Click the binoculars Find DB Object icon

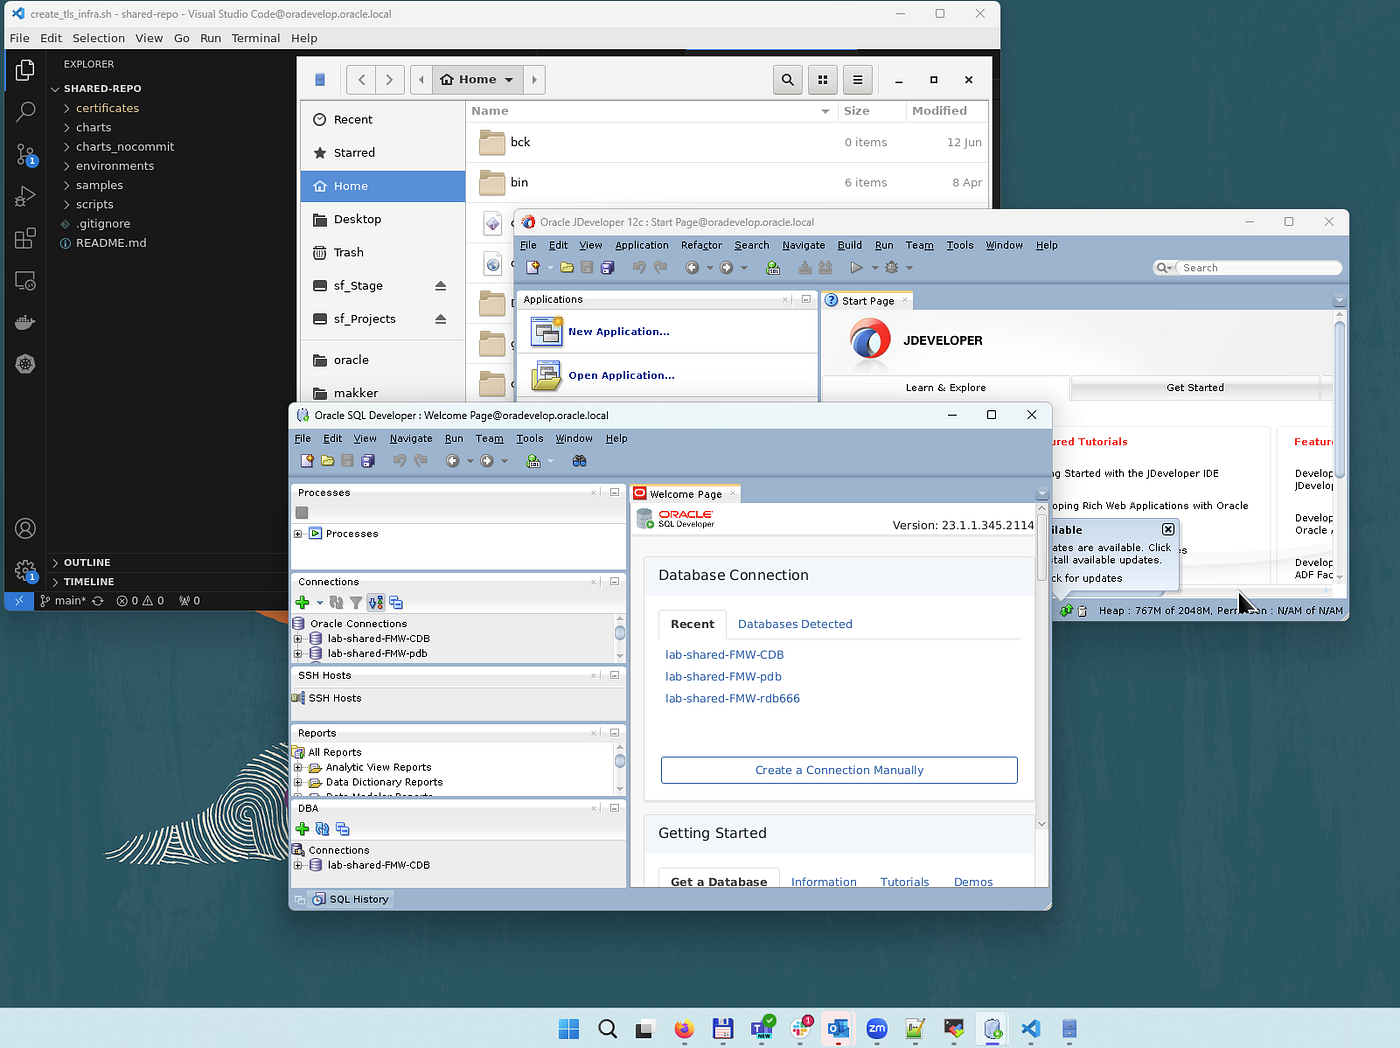click(579, 461)
